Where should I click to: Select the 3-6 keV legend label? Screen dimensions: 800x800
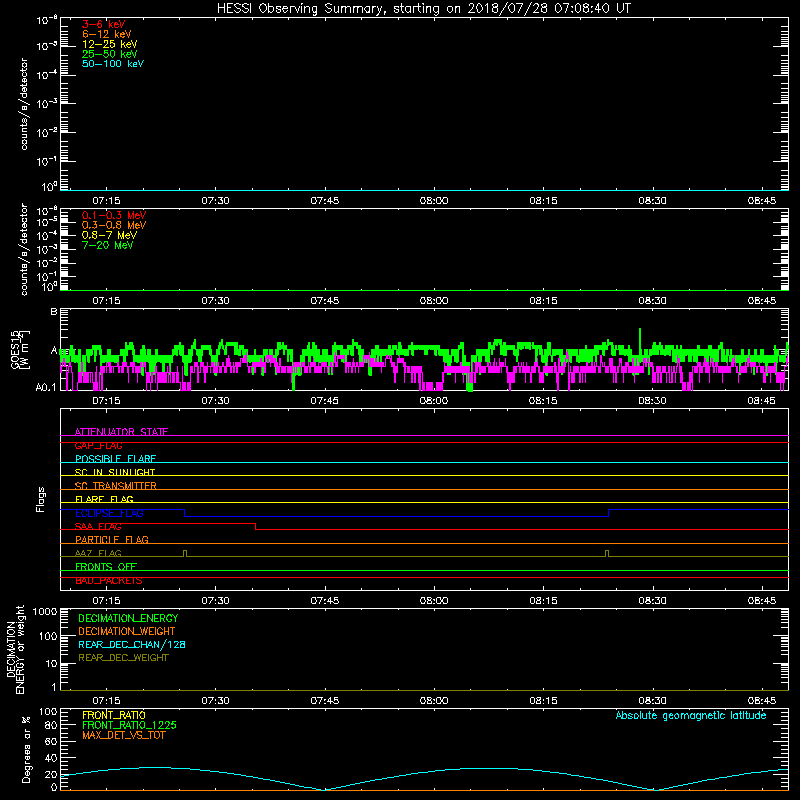coord(103,24)
